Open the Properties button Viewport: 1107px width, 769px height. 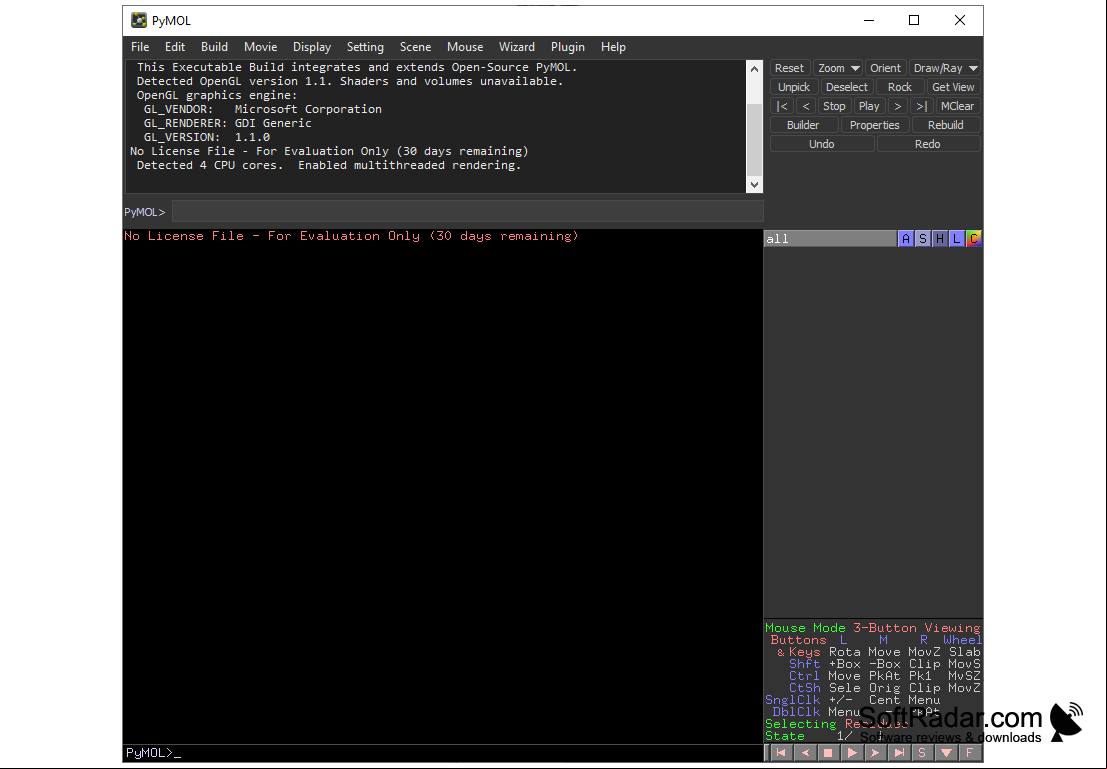pyautogui.click(x=875, y=125)
